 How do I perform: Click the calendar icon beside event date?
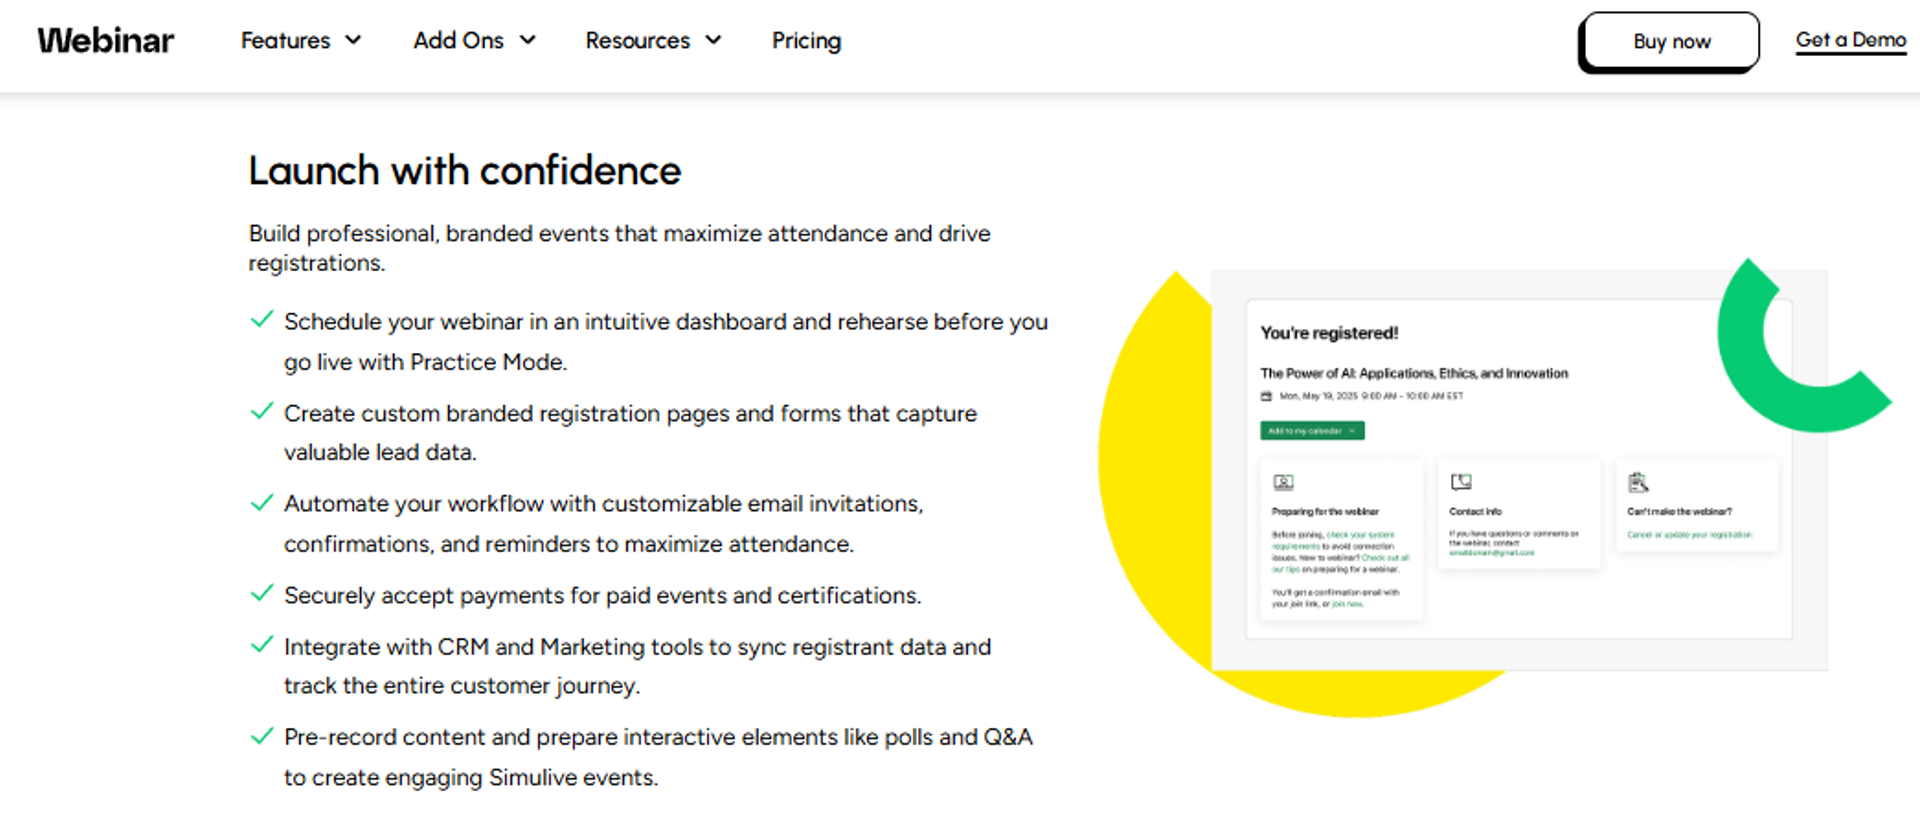pos(1266,396)
